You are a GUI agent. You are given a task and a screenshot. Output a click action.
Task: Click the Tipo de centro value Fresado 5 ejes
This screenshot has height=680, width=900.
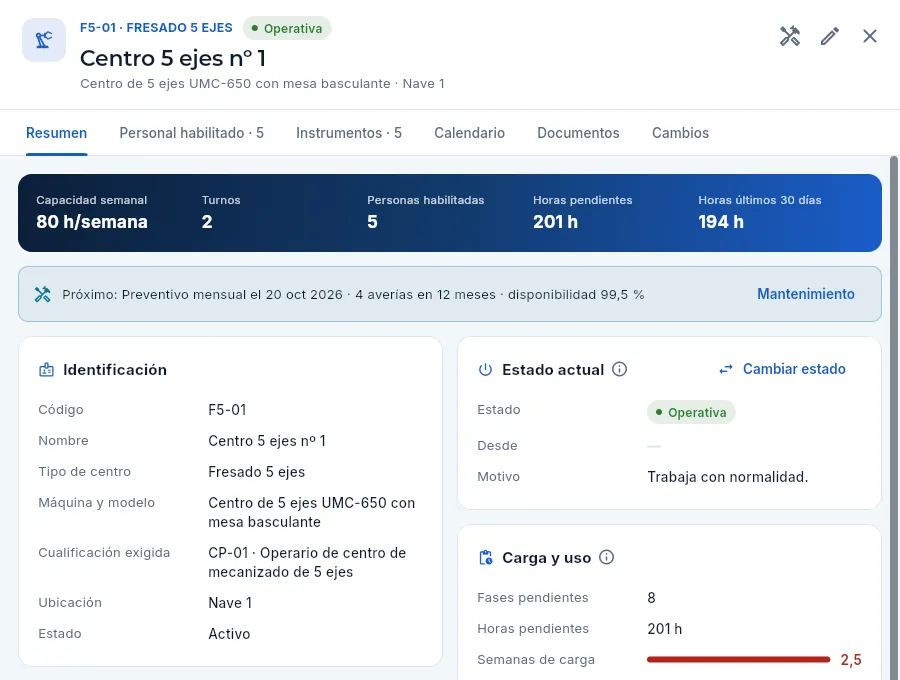click(x=257, y=472)
